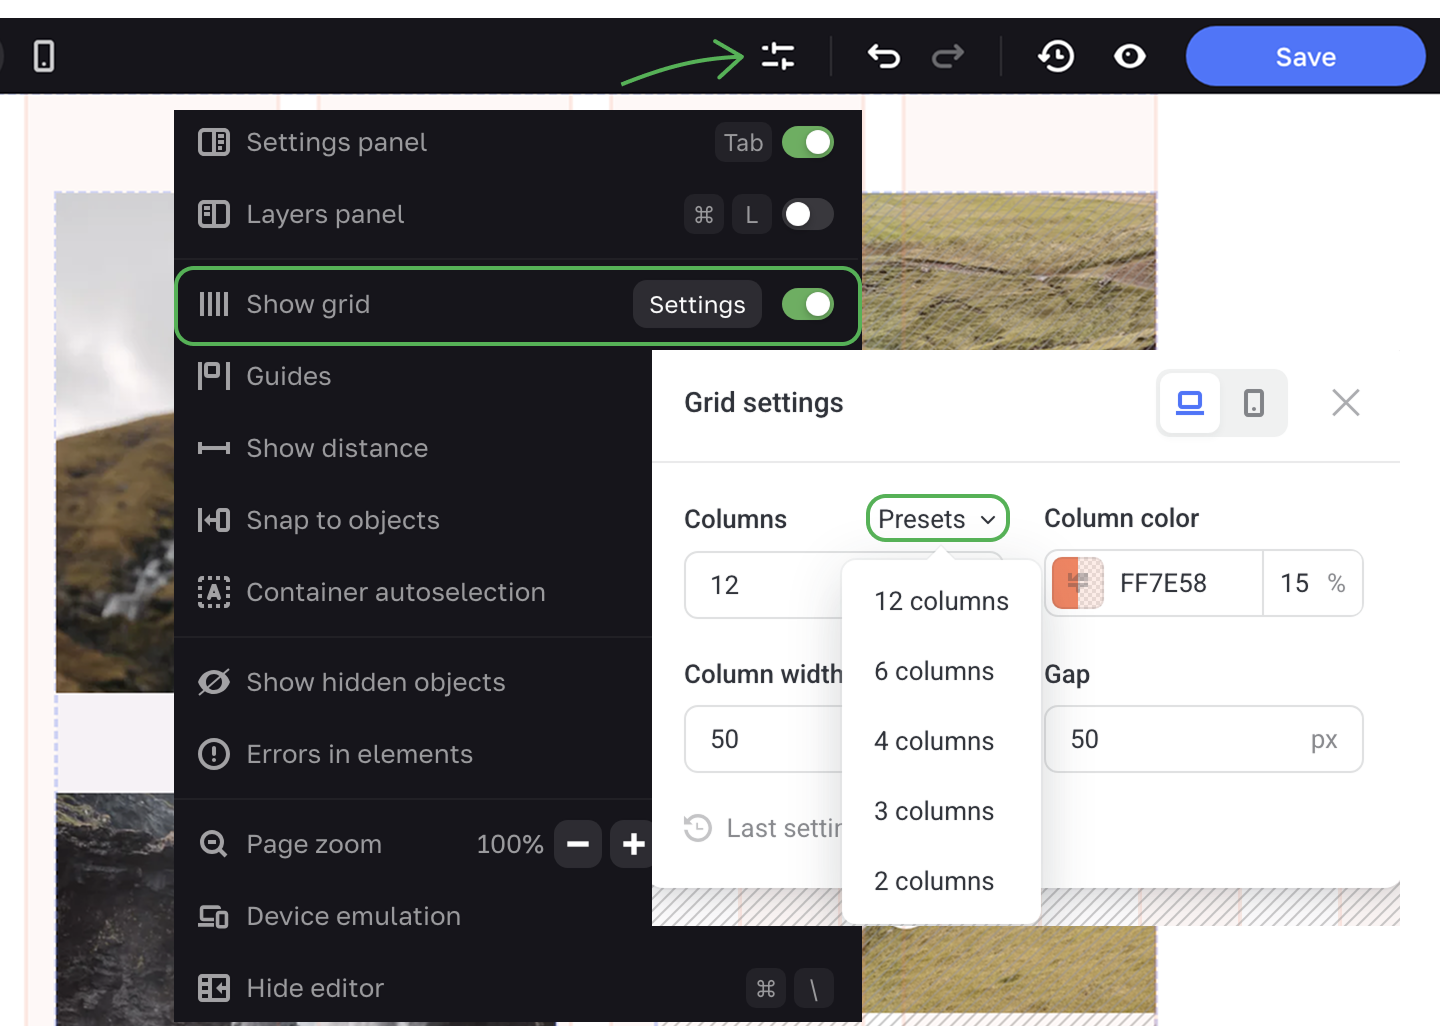Click the FF7E58 column color swatch
This screenshot has height=1027, width=1440.
click(1078, 583)
